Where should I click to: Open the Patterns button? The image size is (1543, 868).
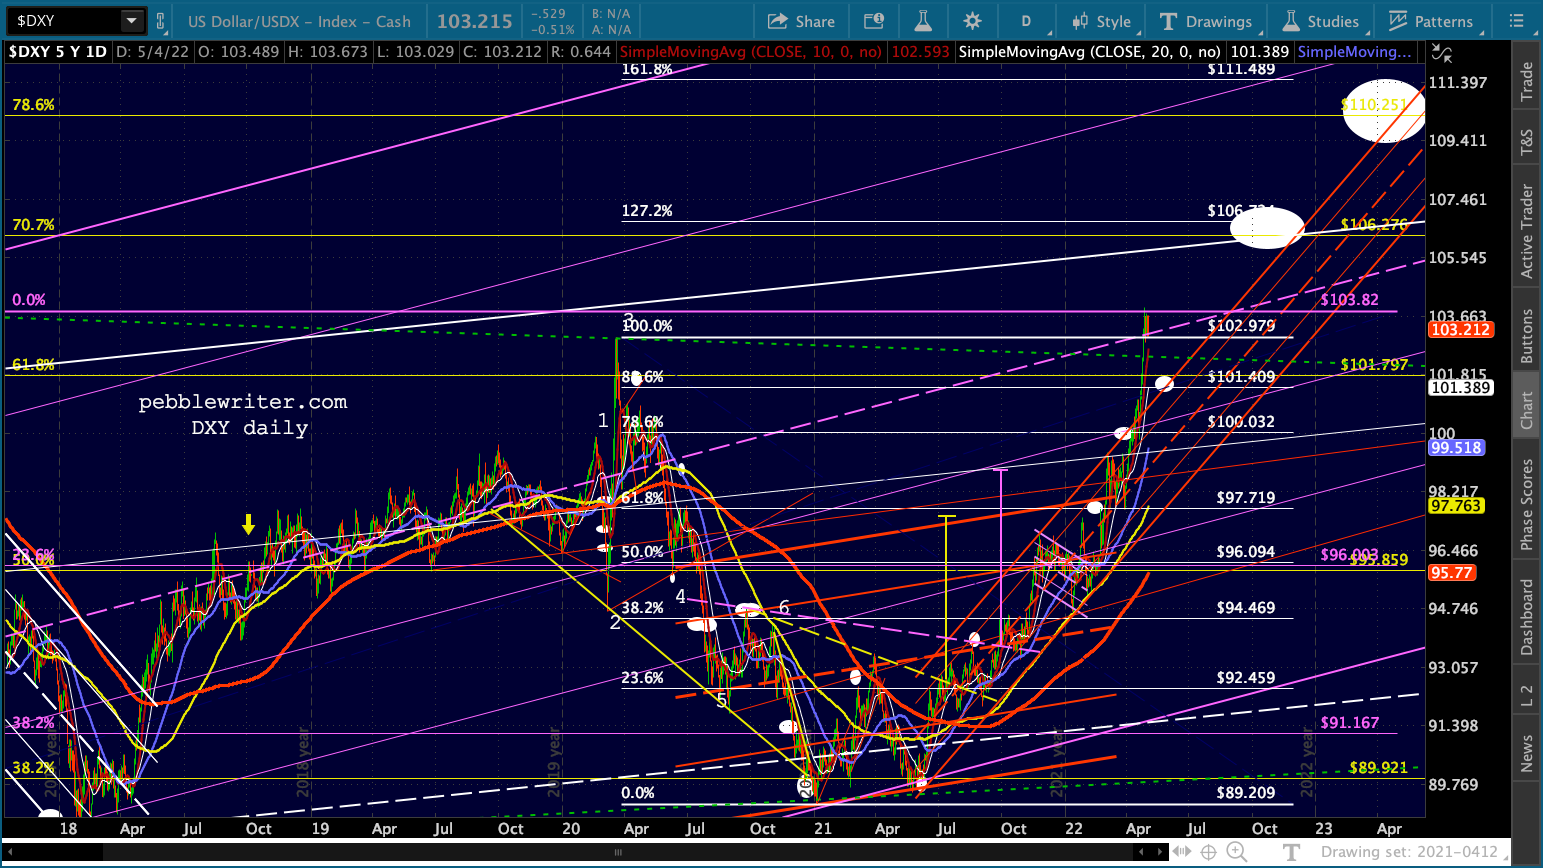click(x=1431, y=21)
